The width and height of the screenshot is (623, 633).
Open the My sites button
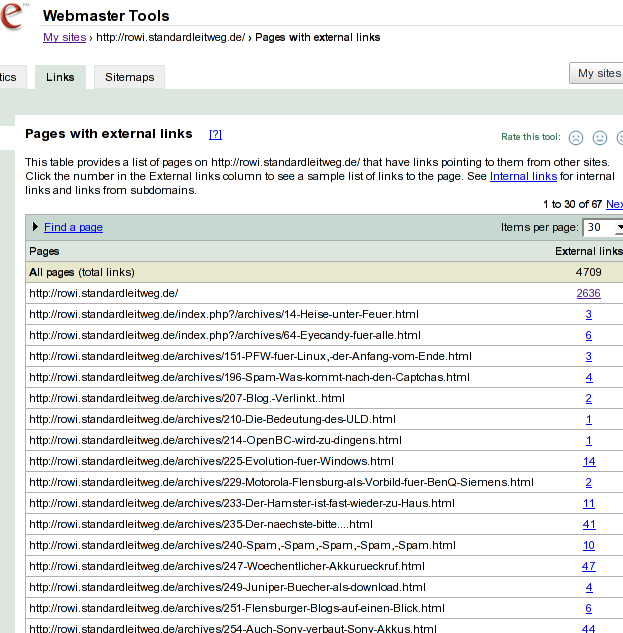pyautogui.click(x=598, y=73)
